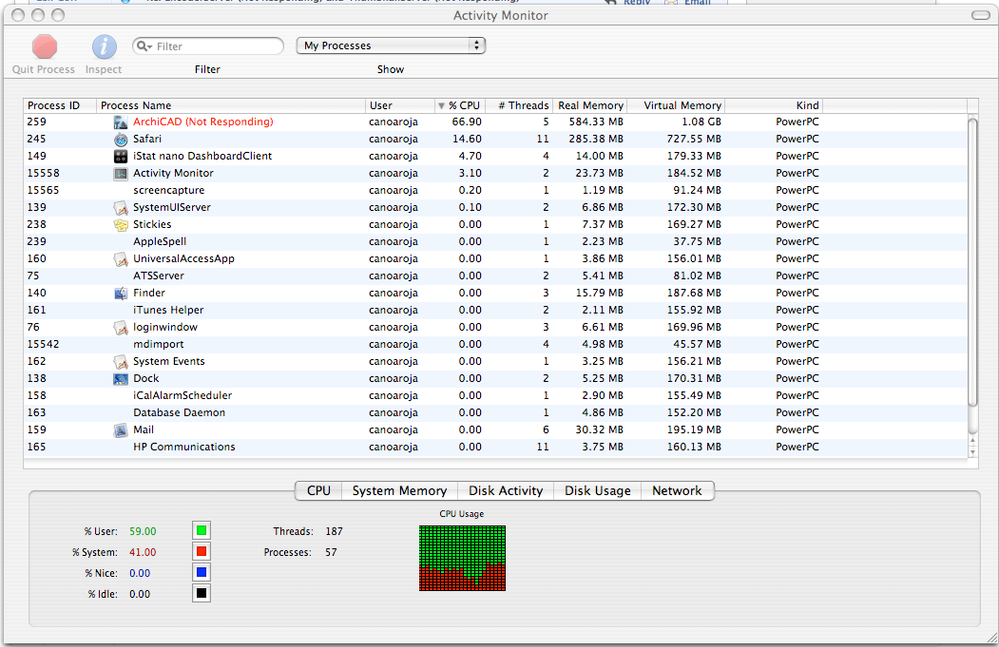The width and height of the screenshot is (999, 647).
Task: Sort by Virtual Memory column header
Action: (x=676, y=106)
